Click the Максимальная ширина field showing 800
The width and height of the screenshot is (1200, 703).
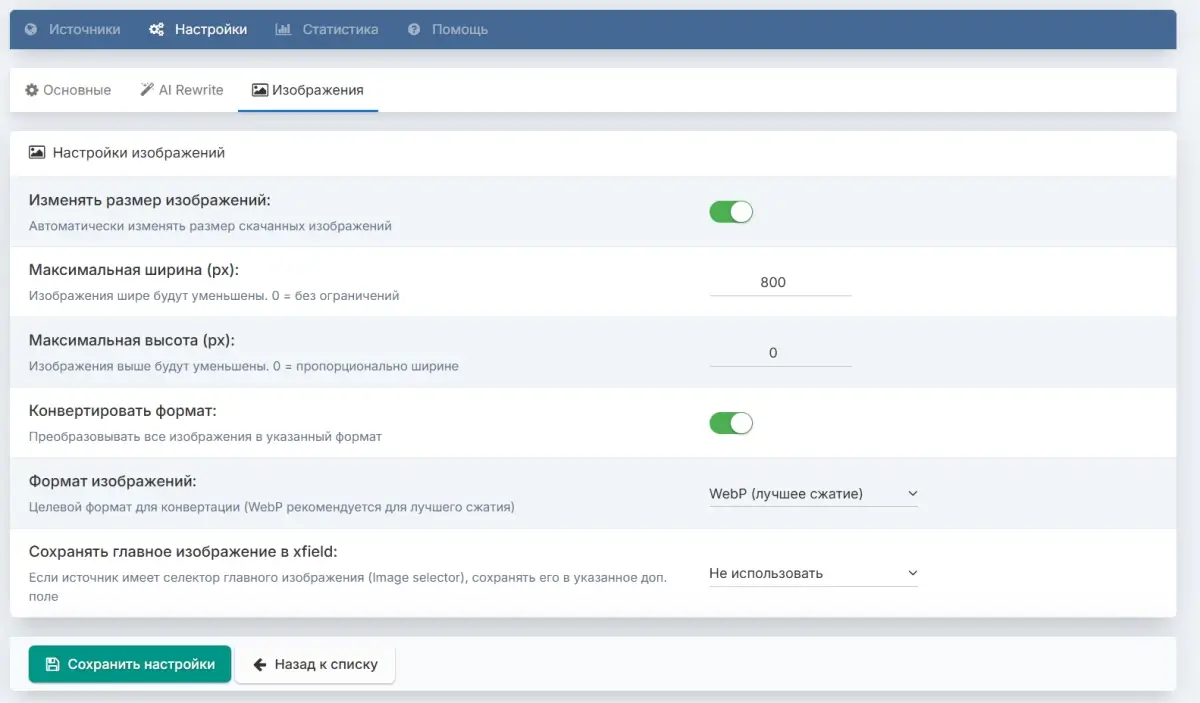pyautogui.click(x=780, y=282)
